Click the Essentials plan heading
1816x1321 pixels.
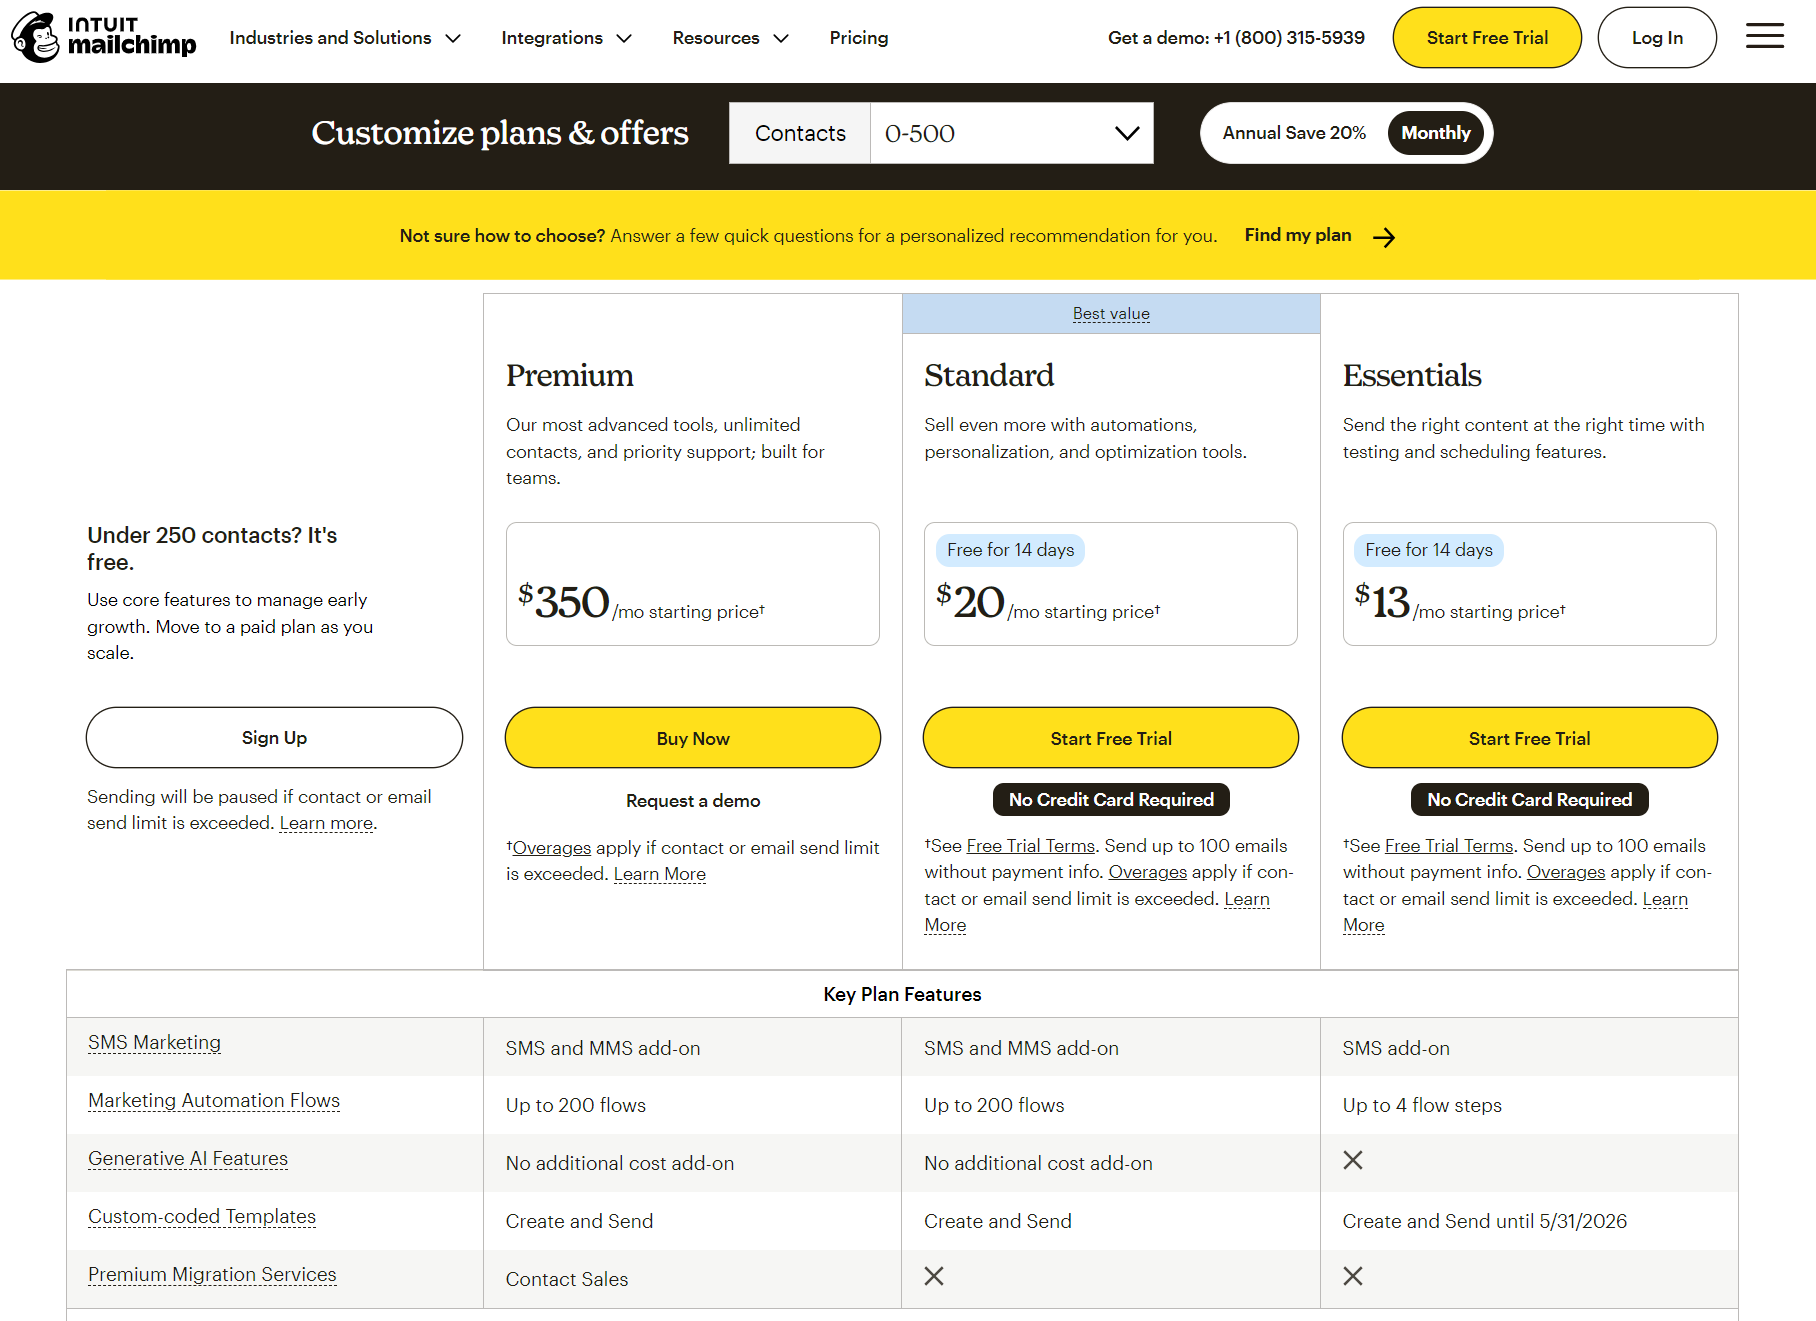1412,376
